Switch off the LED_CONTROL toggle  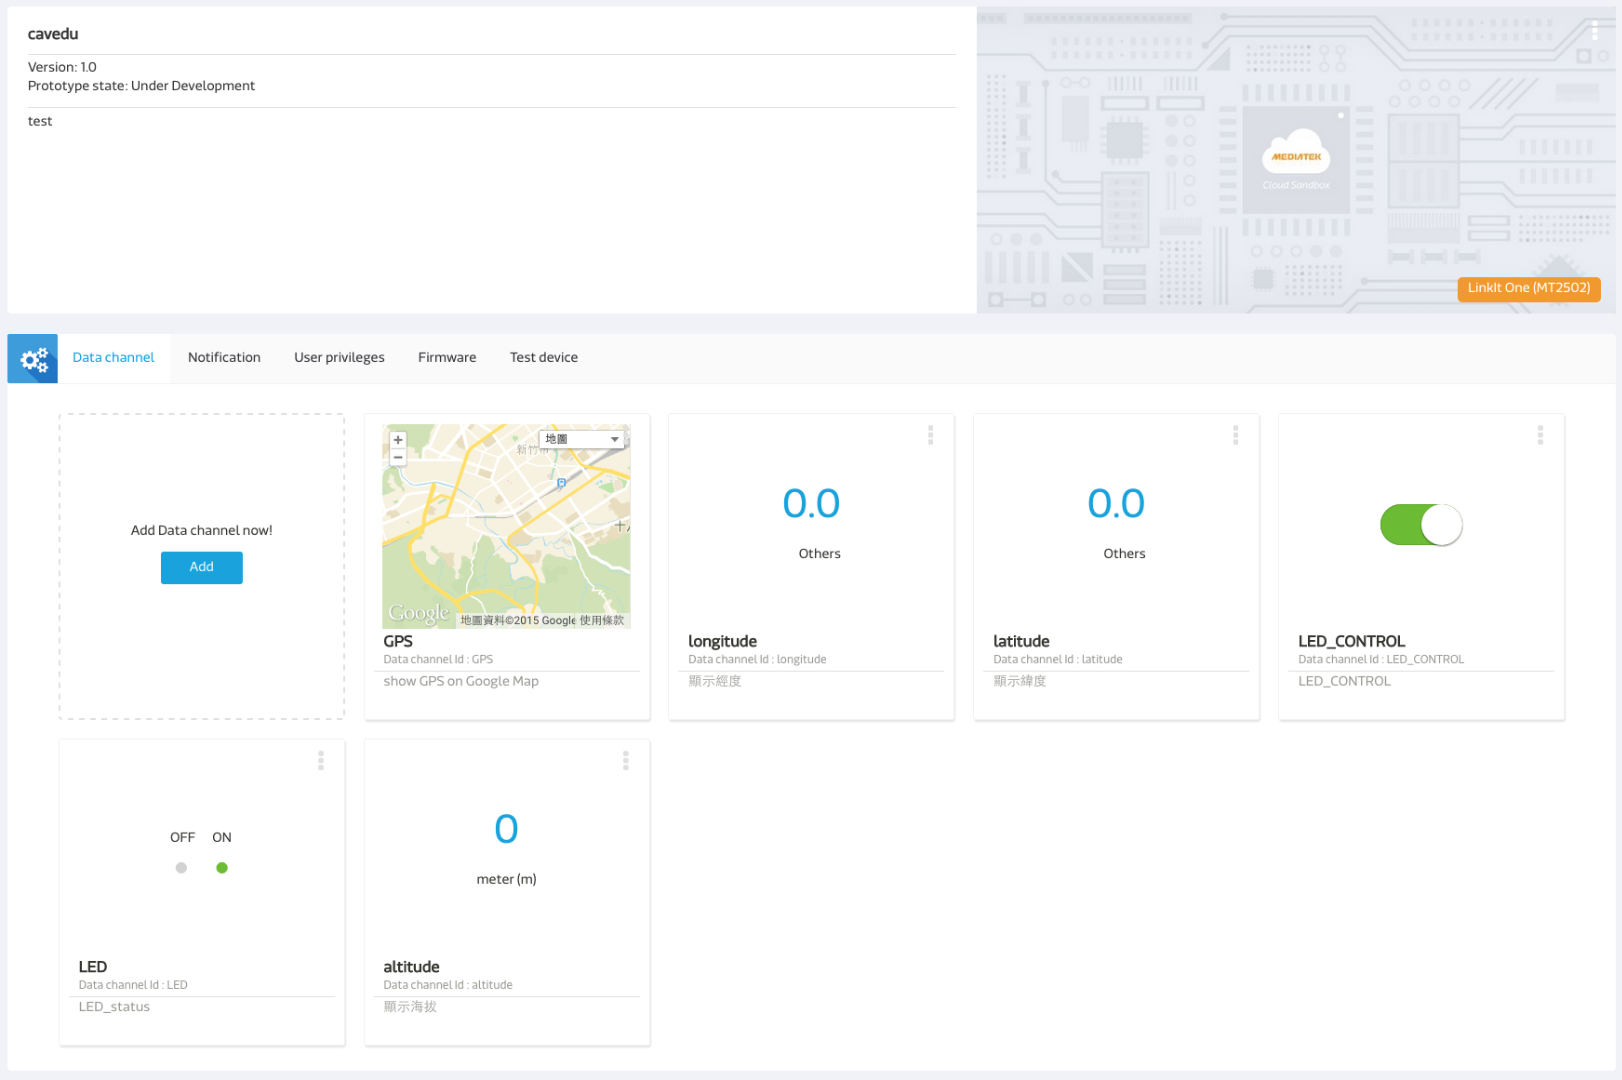[1421, 524]
